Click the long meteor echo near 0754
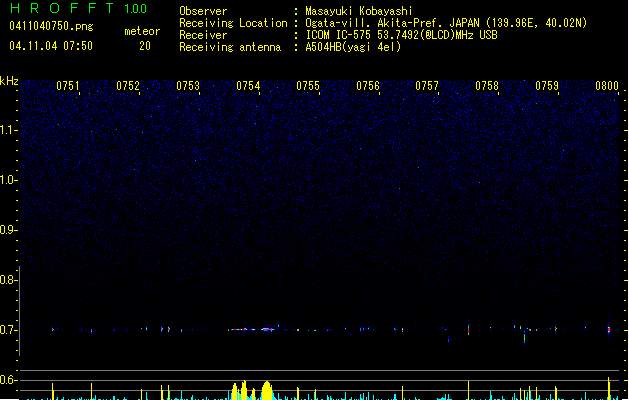 [252, 329]
